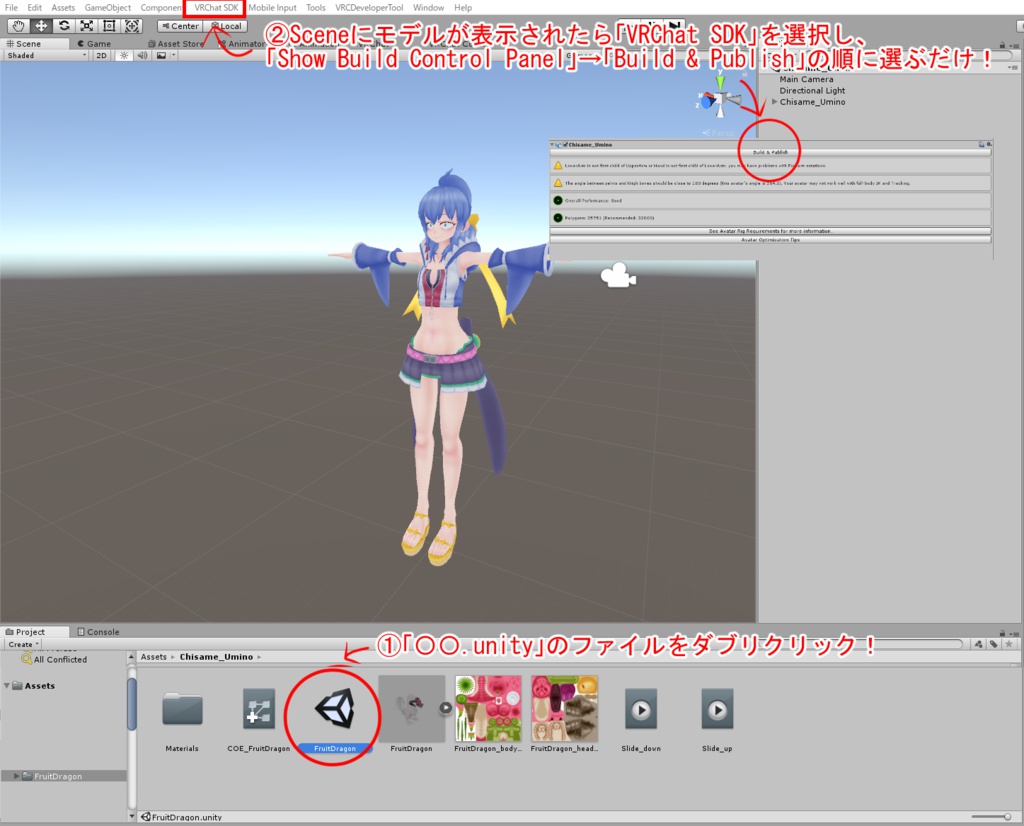Click the scene orientation gizmo cube
Viewport: 1024px width, 826px height.
tap(720, 100)
